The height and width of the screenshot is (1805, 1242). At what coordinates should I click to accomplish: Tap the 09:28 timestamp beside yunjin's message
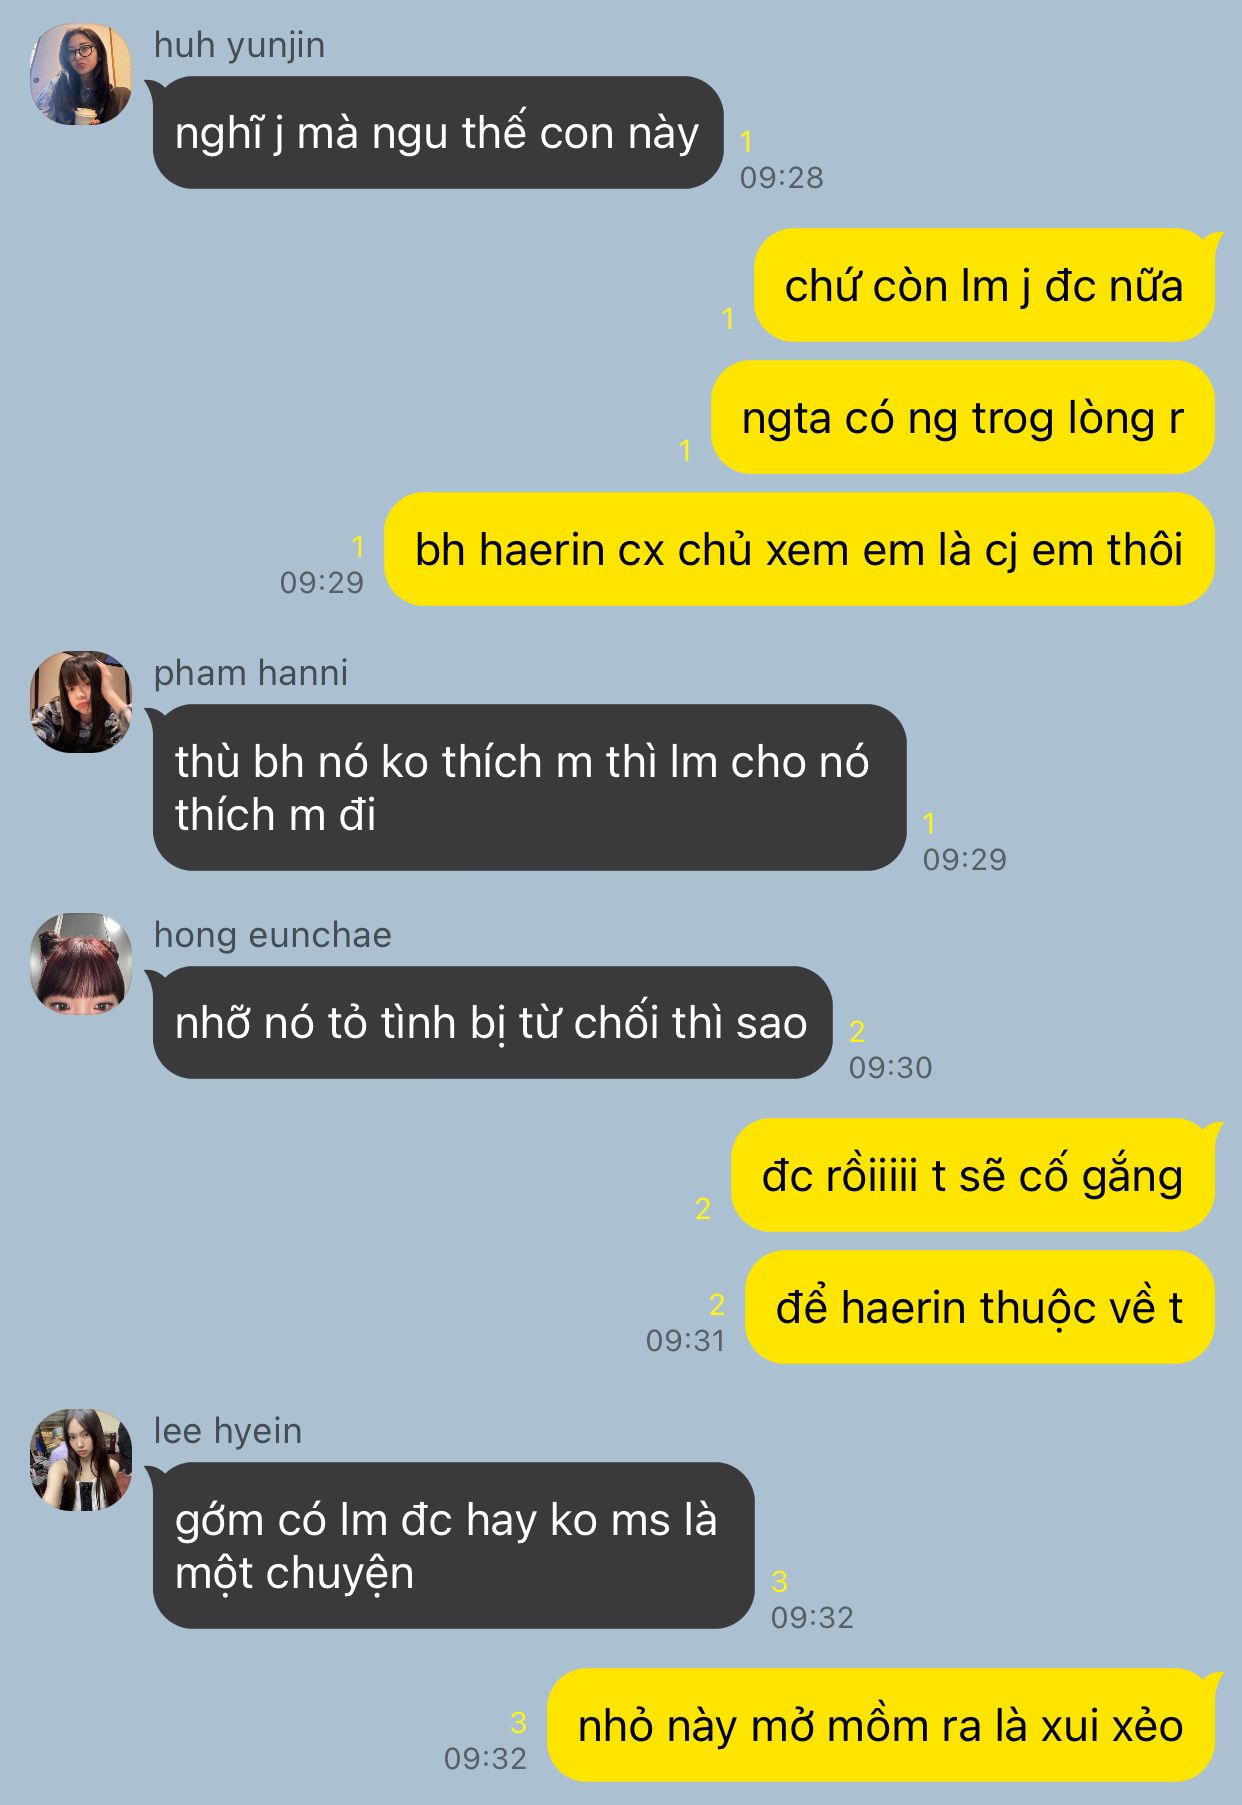pos(782,178)
